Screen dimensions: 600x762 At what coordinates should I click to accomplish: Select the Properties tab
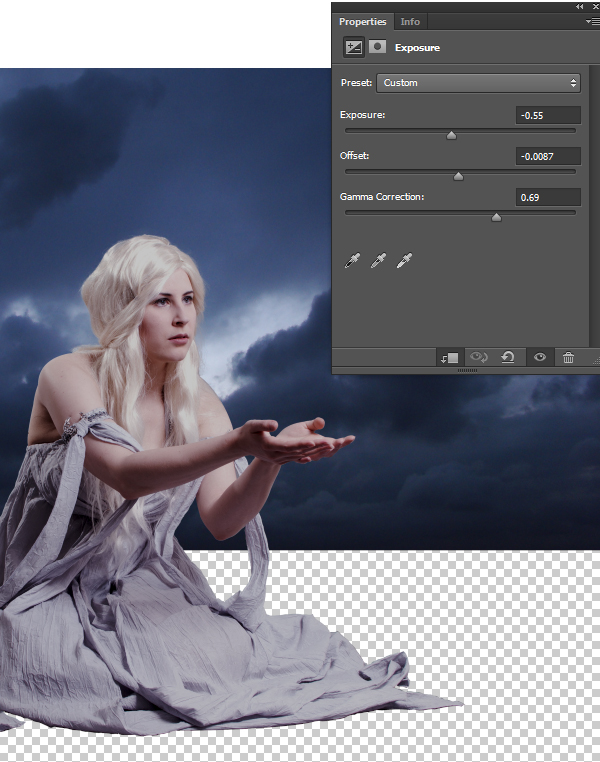tap(362, 21)
